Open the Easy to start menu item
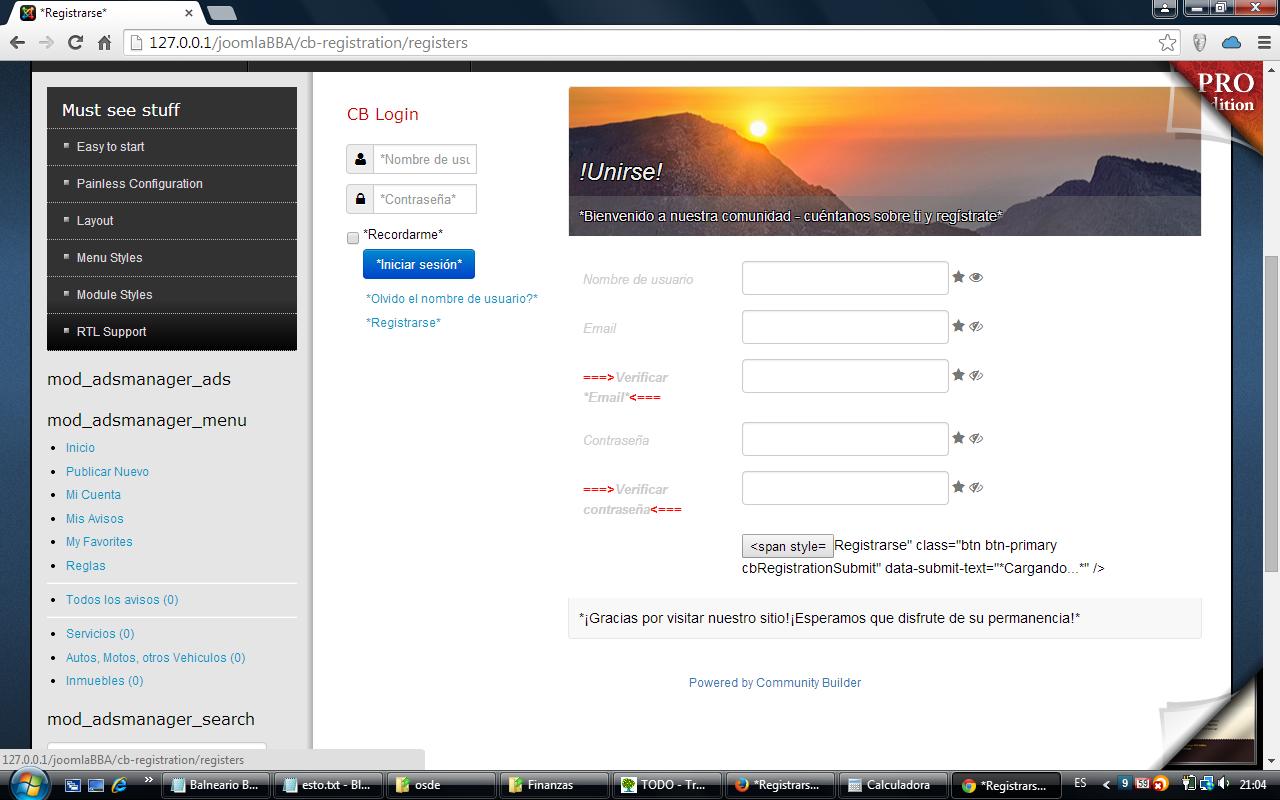 [x=172, y=147]
